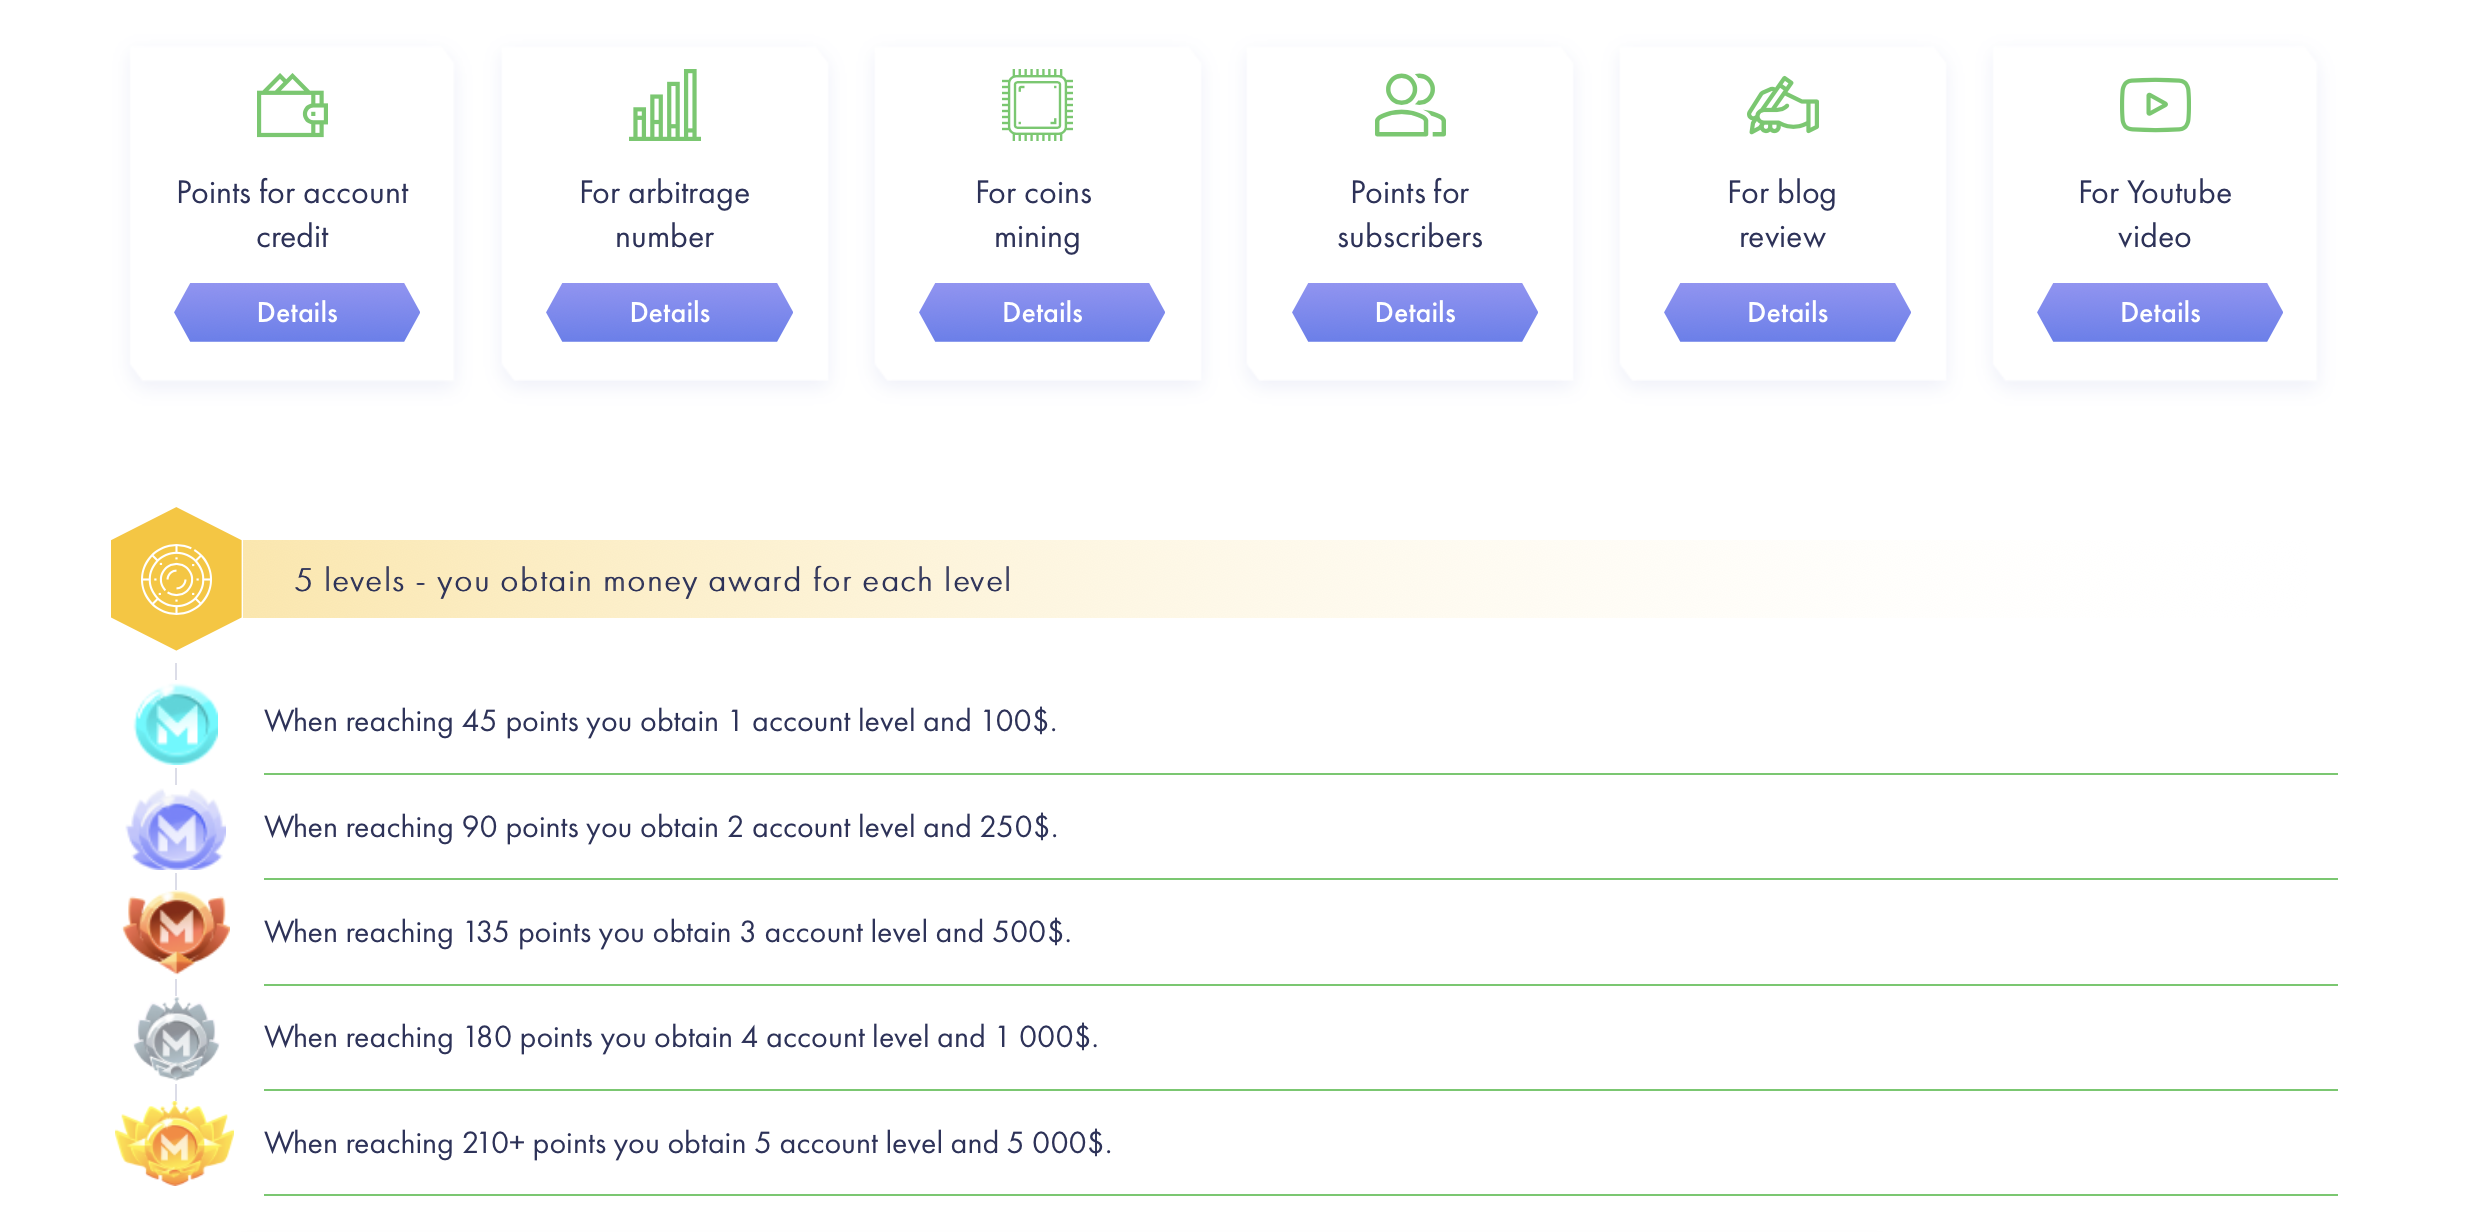The height and width of the screenshot is (1232, 2474).
Task: Select the 135 points level 3 text
Action: (668, 933)
